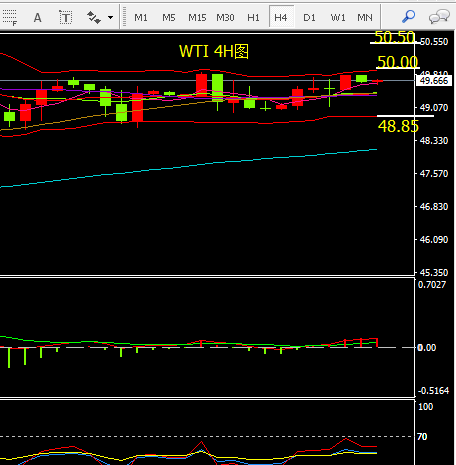Select the 50.00 price label
Image resolution: width=456 pixels, height=465 pixels.
click(x=397, y=62)
